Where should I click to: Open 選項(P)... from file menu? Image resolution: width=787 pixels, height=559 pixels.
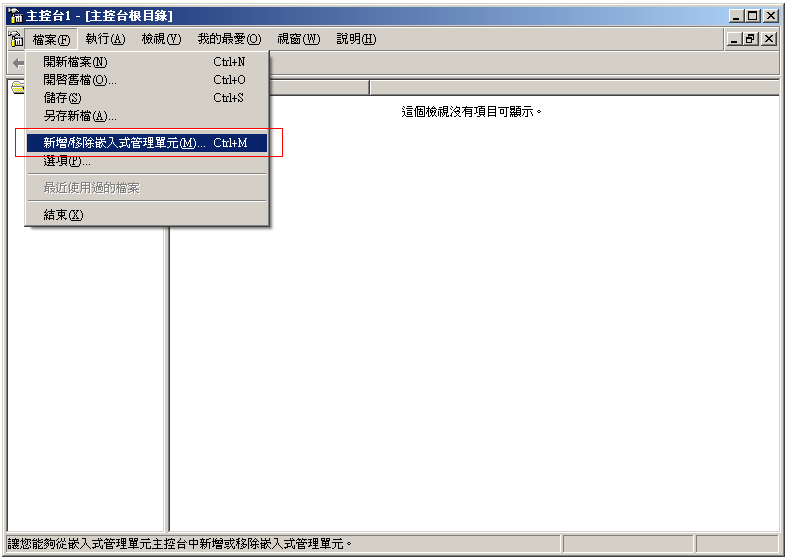point(147,161)
